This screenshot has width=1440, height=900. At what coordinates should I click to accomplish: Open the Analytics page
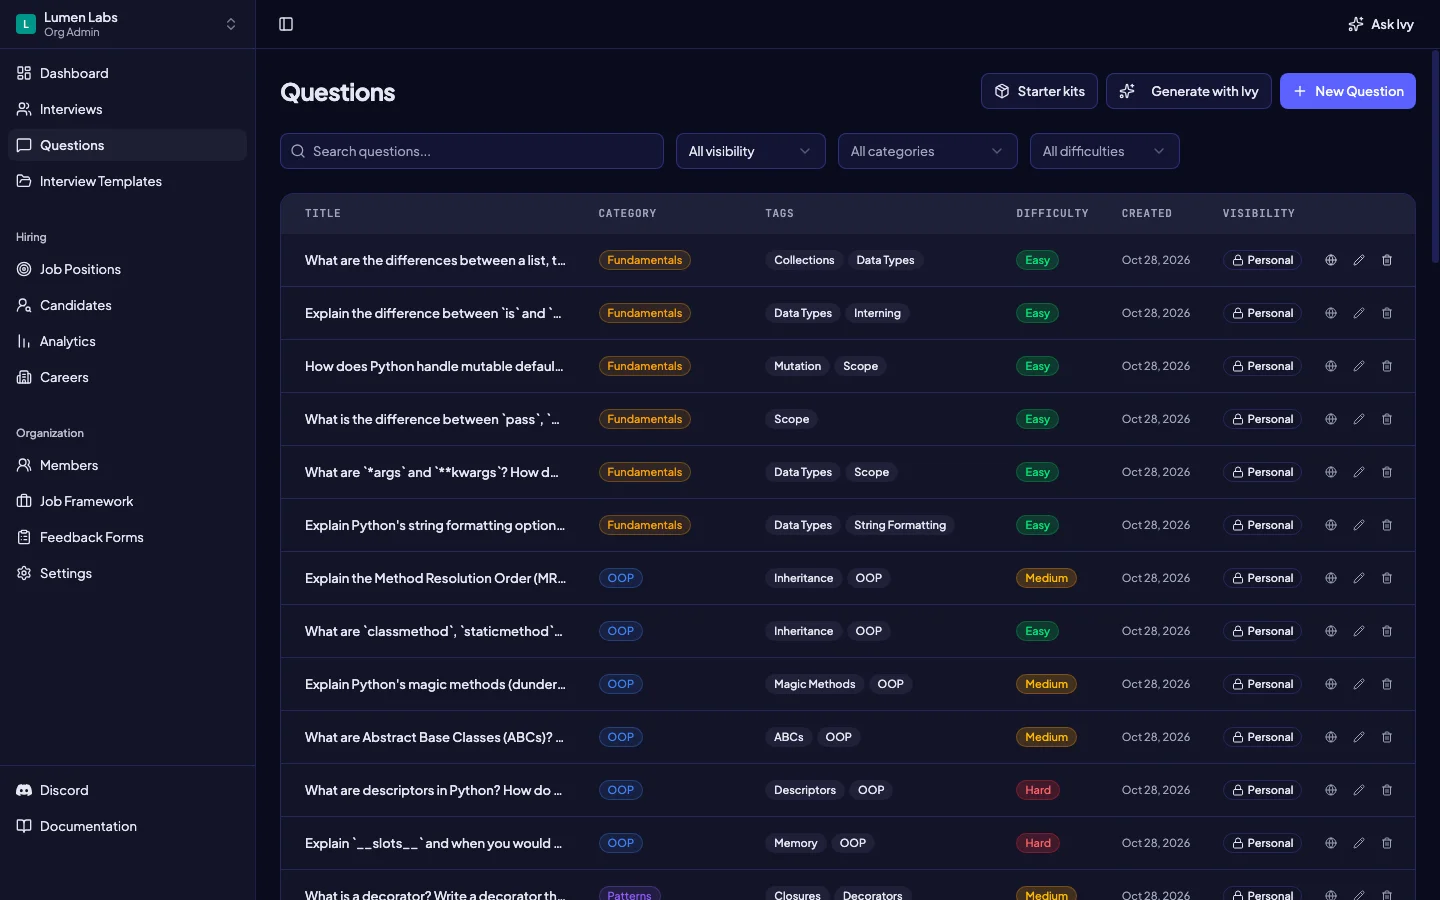pyautogui.click(x=128, y=341)
